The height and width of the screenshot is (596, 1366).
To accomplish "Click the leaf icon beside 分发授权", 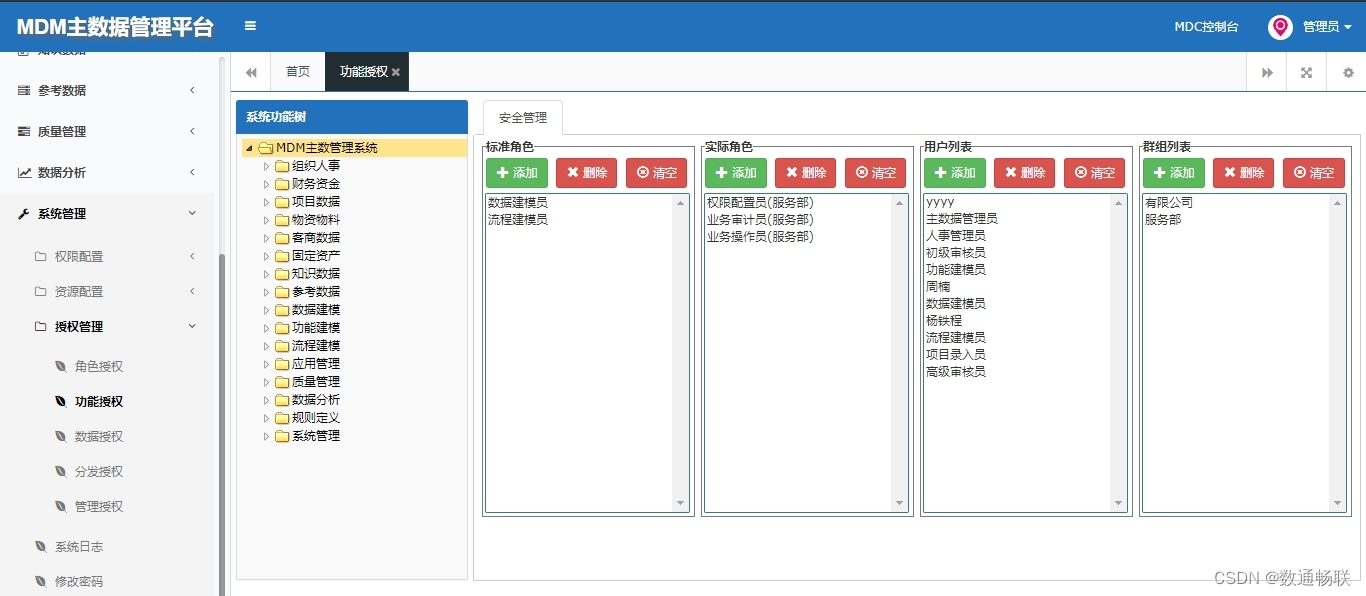I will coord(61,471).
